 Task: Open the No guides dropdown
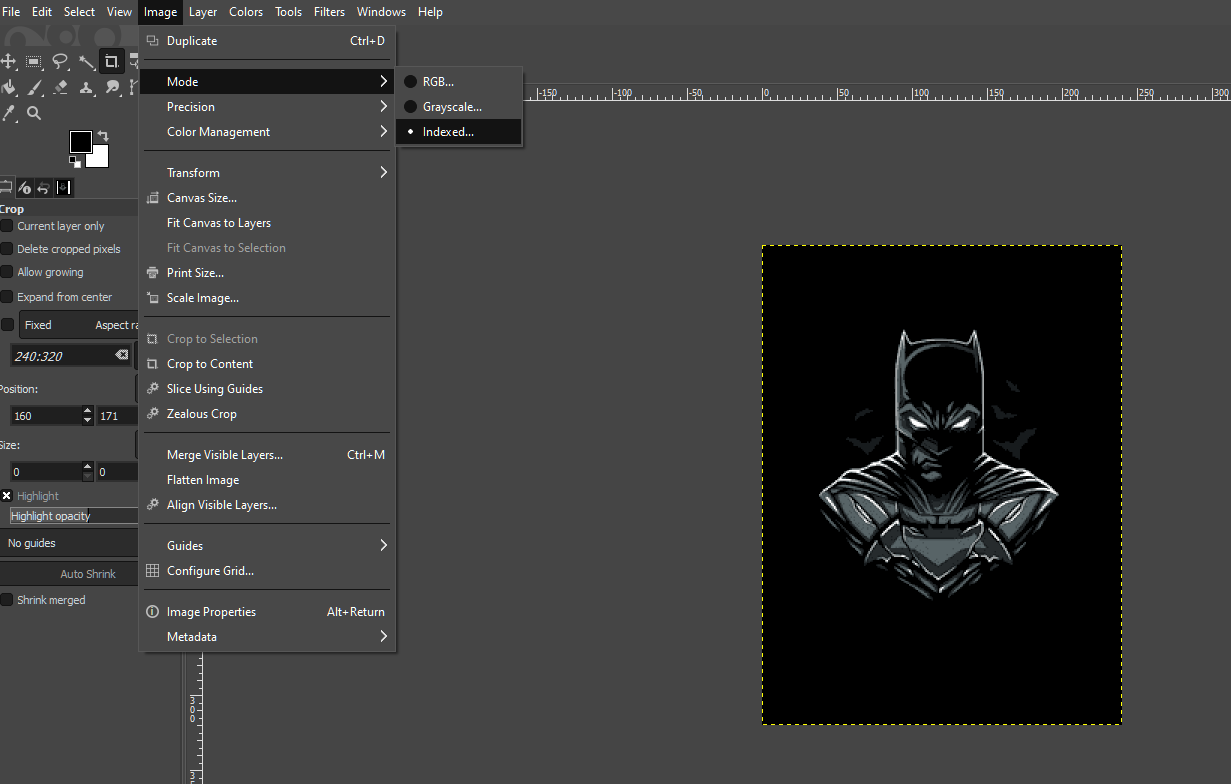(x=65, y=541)
